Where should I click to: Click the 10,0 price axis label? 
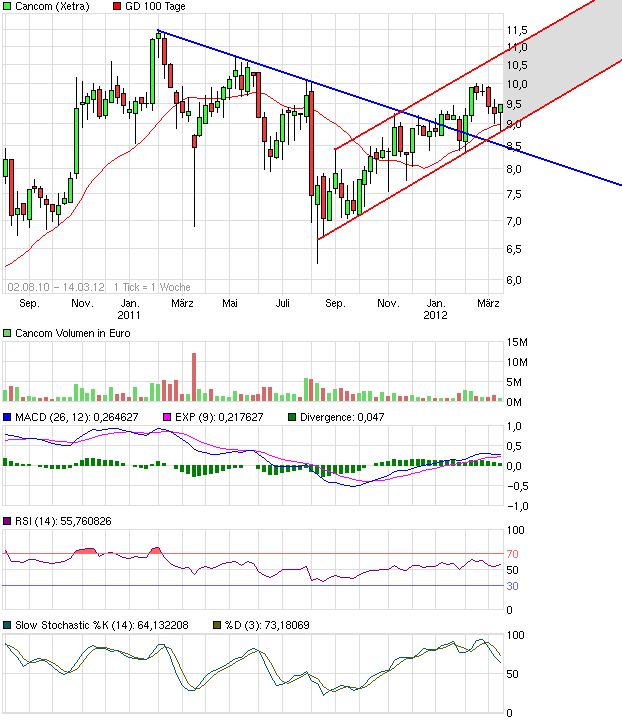click(x=517, y=84)
